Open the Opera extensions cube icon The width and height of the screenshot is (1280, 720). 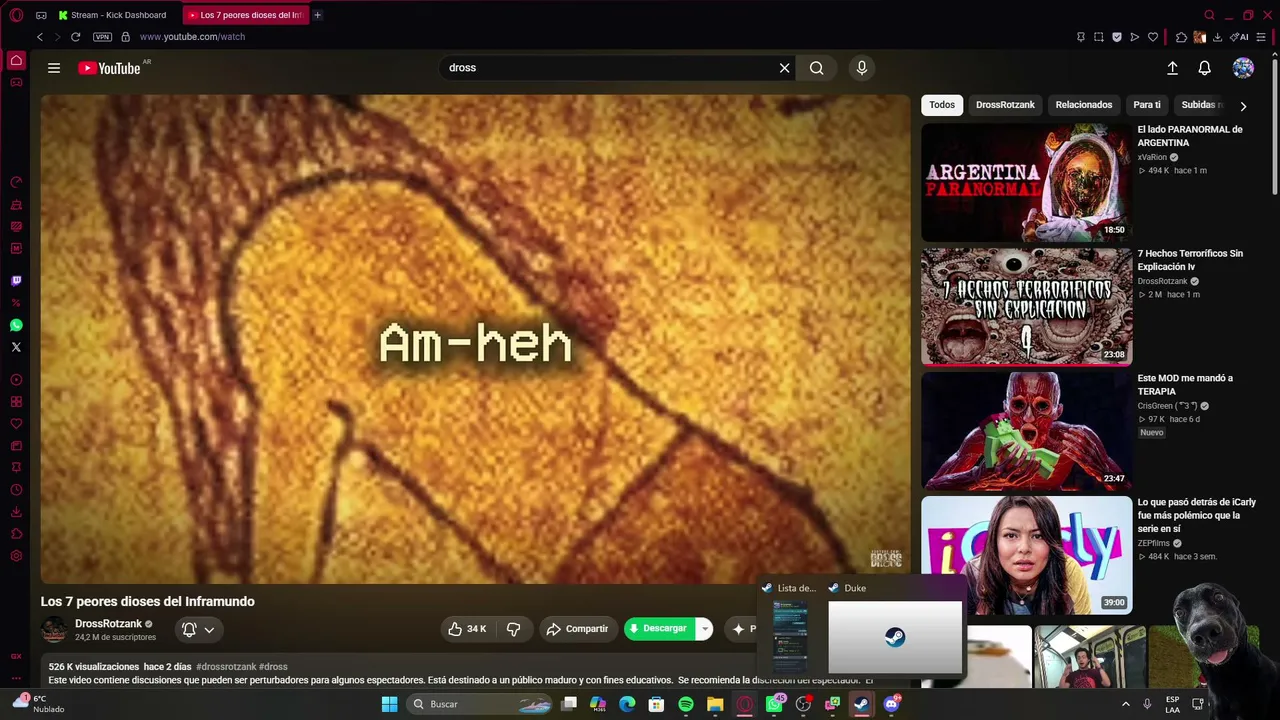point(1181,37)
